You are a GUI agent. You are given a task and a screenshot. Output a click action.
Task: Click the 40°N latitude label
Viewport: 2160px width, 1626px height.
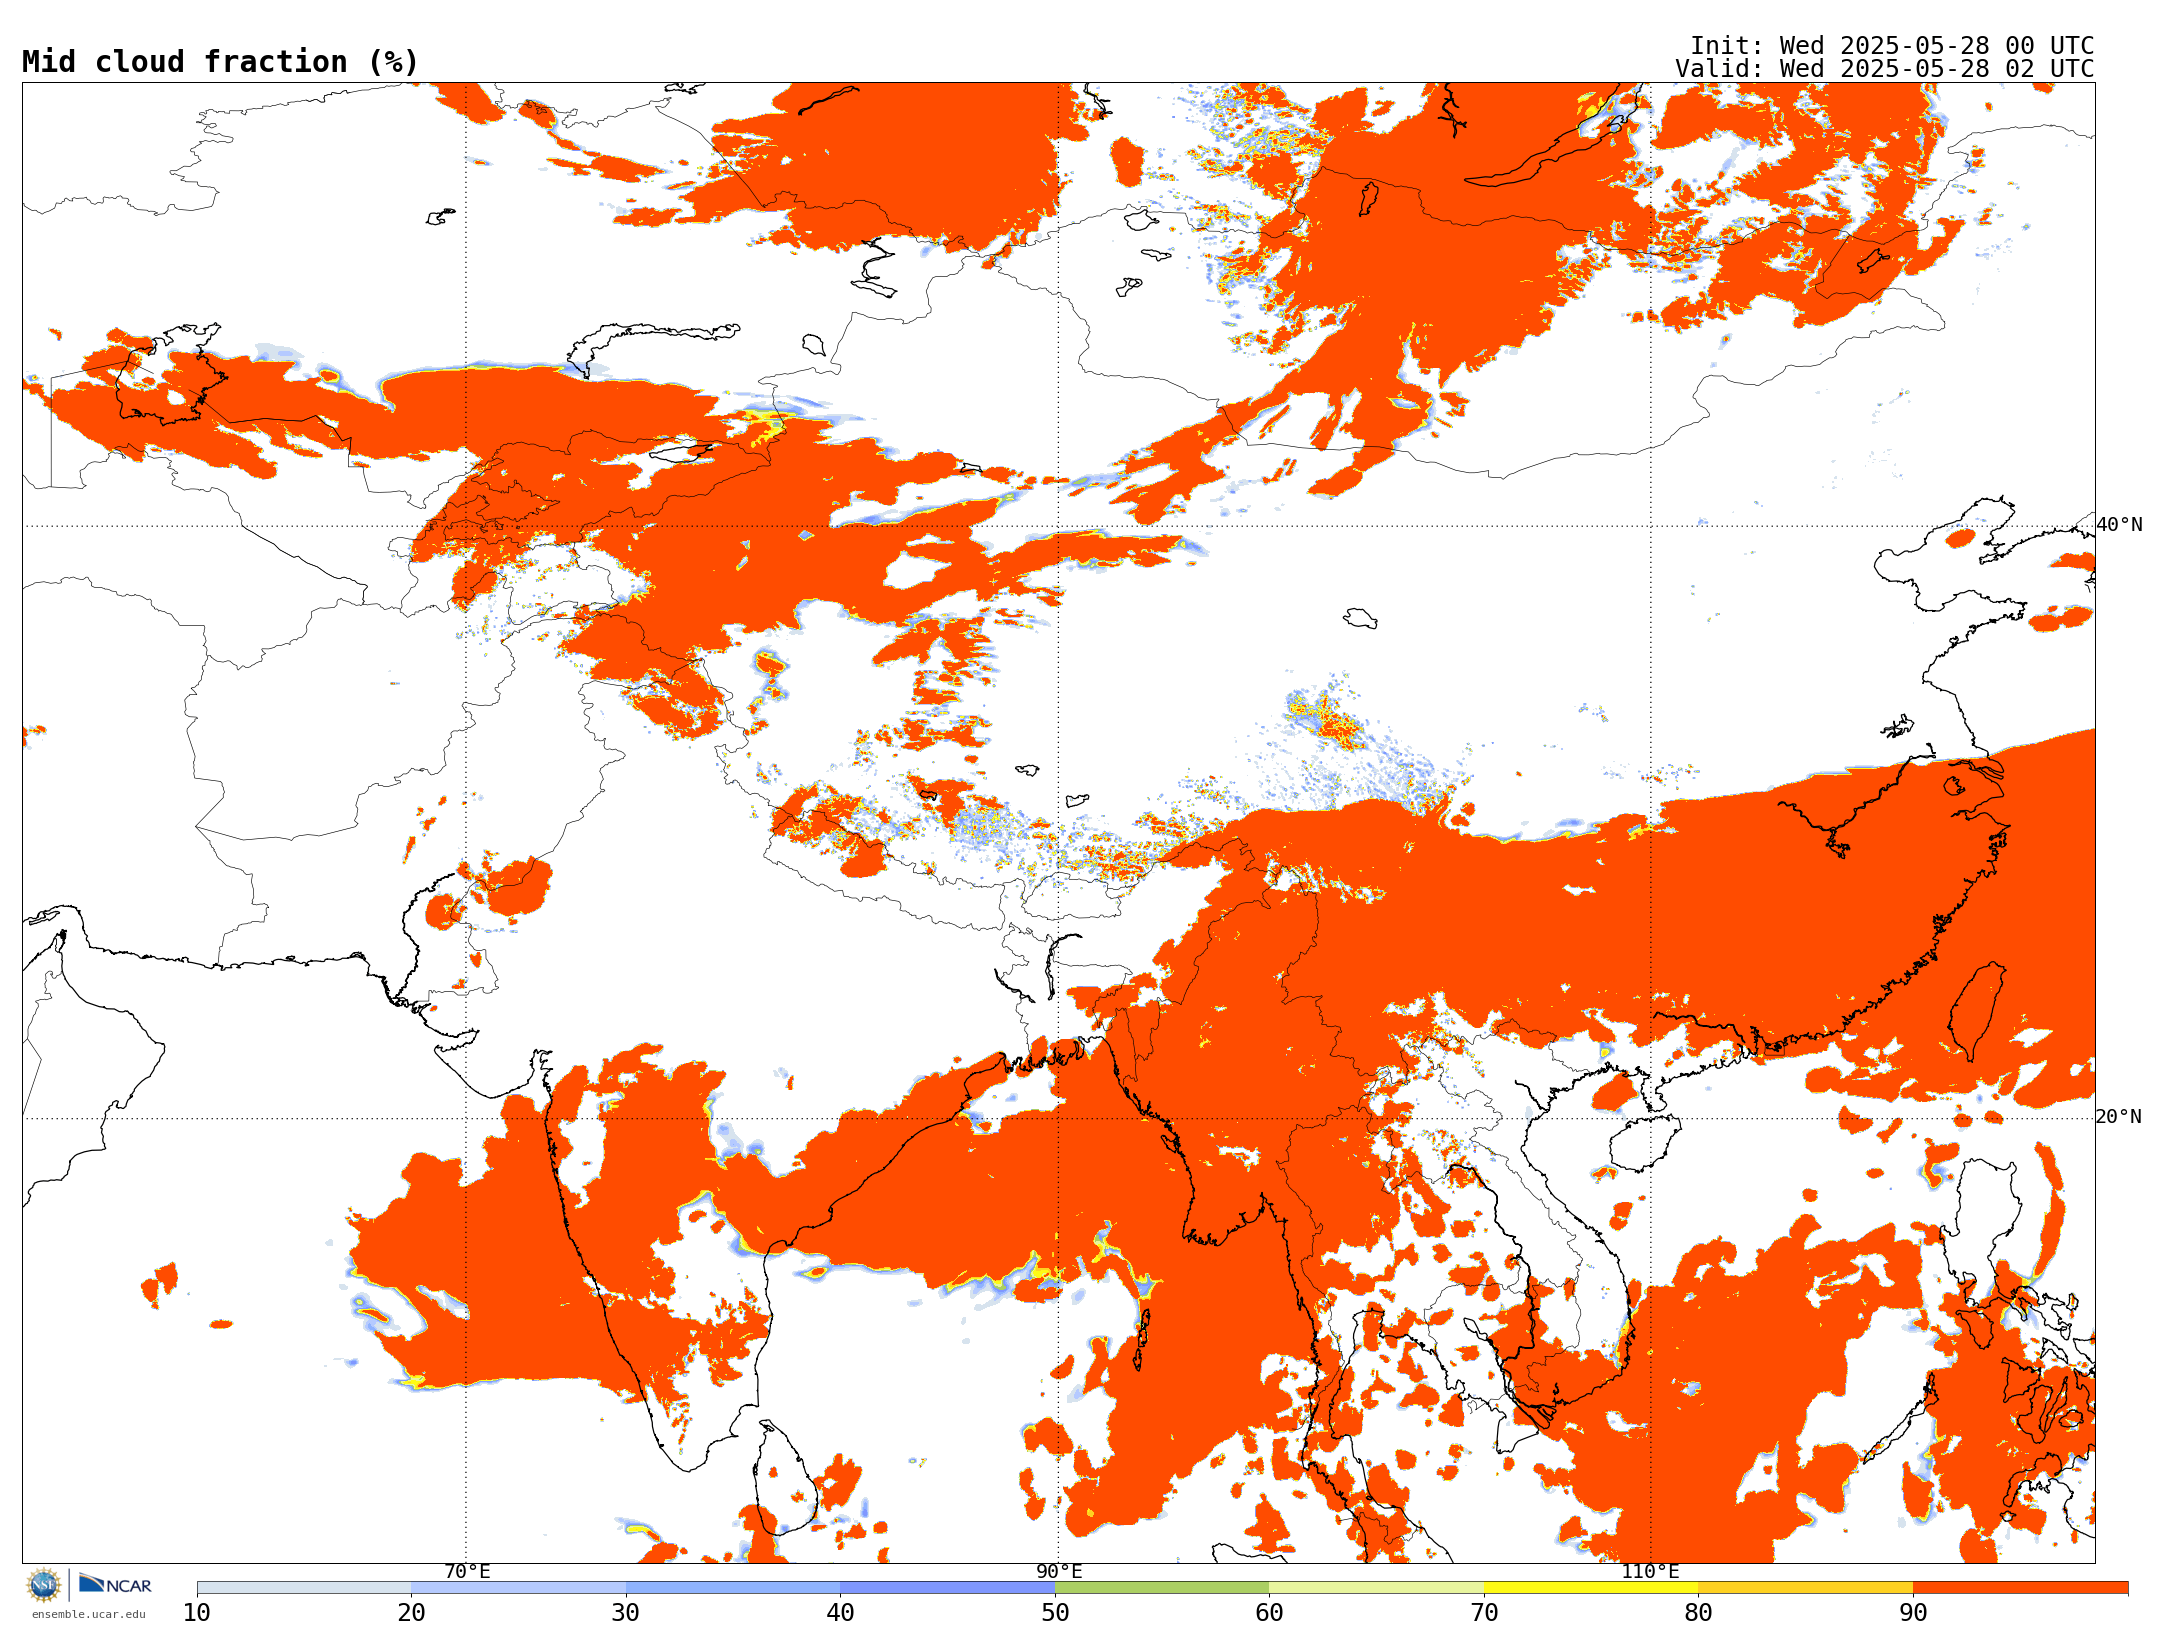coord(2119,524)
